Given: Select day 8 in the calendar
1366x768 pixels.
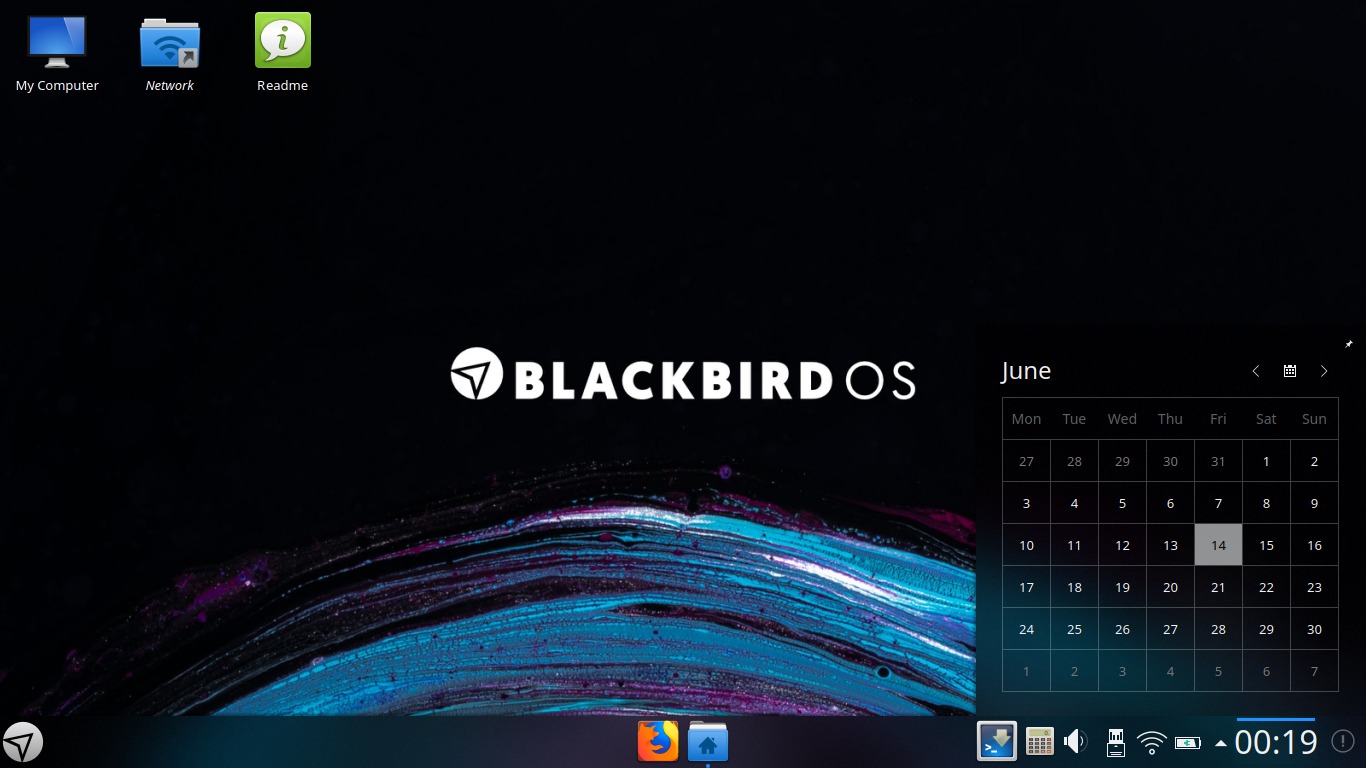Looking at the screenshot, I should point(1266,503).
